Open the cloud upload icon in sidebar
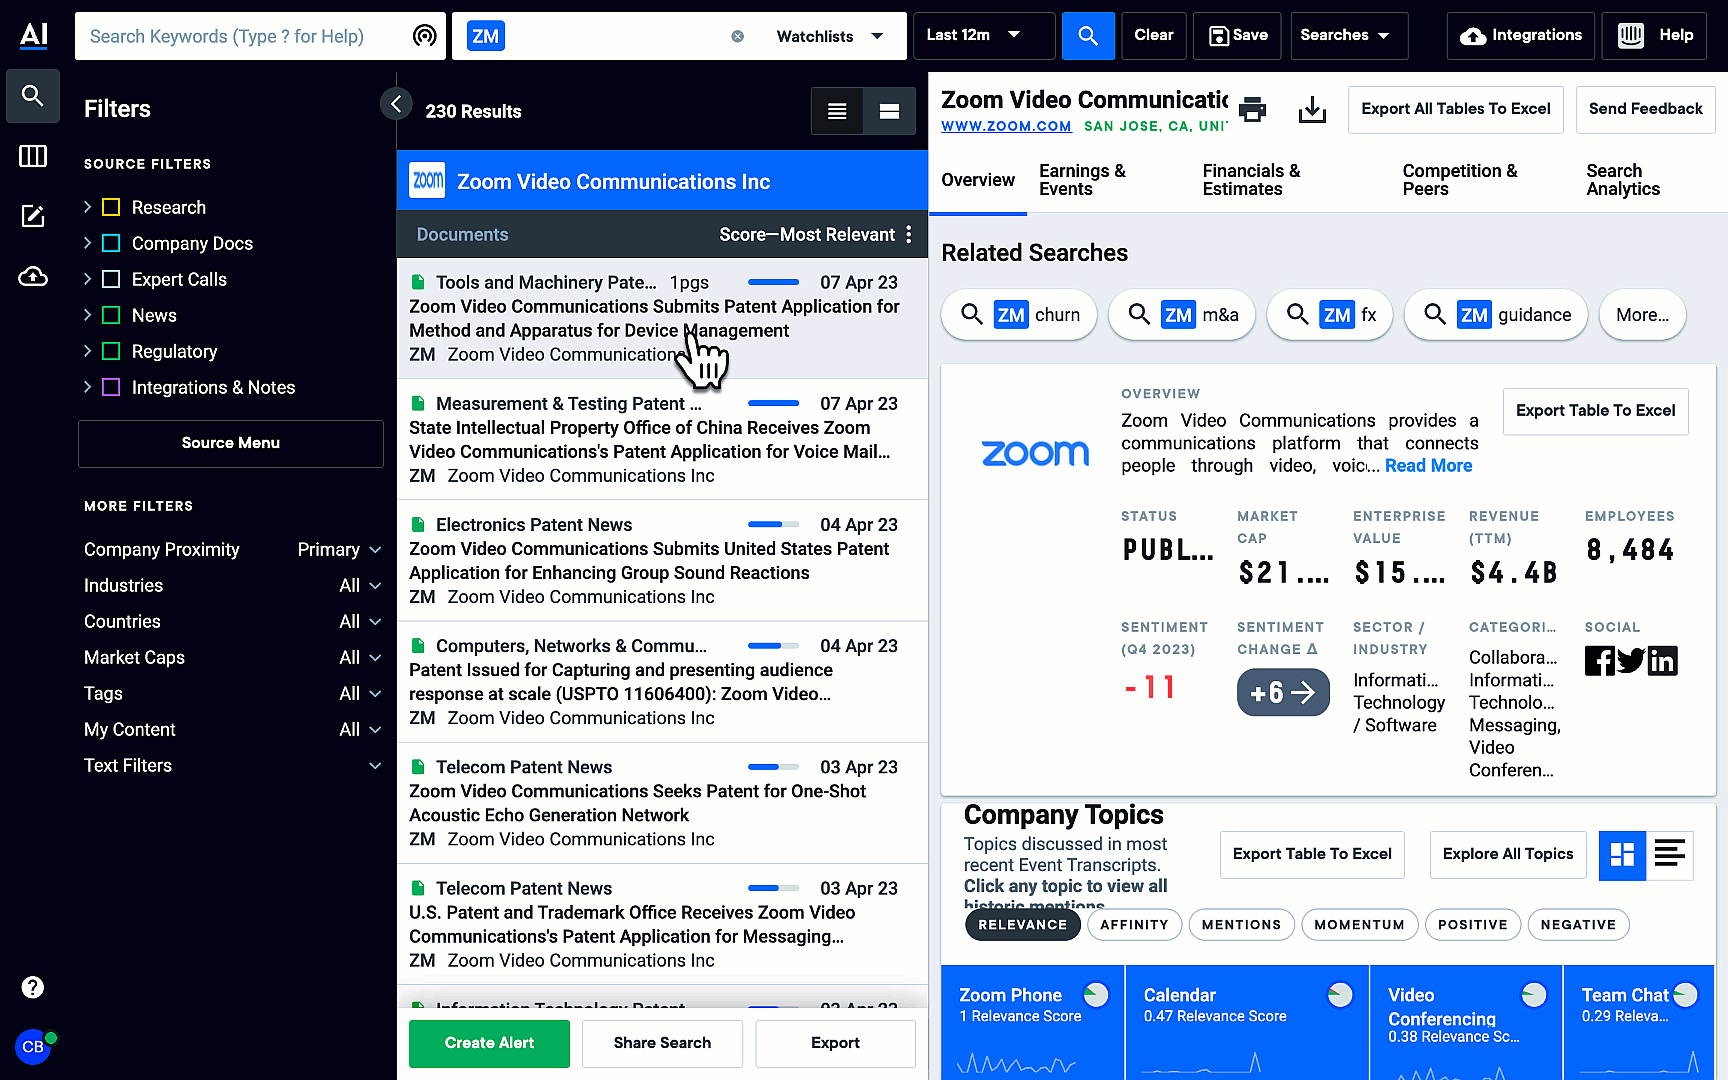The image size is (1728, 1080). [33, 276]
